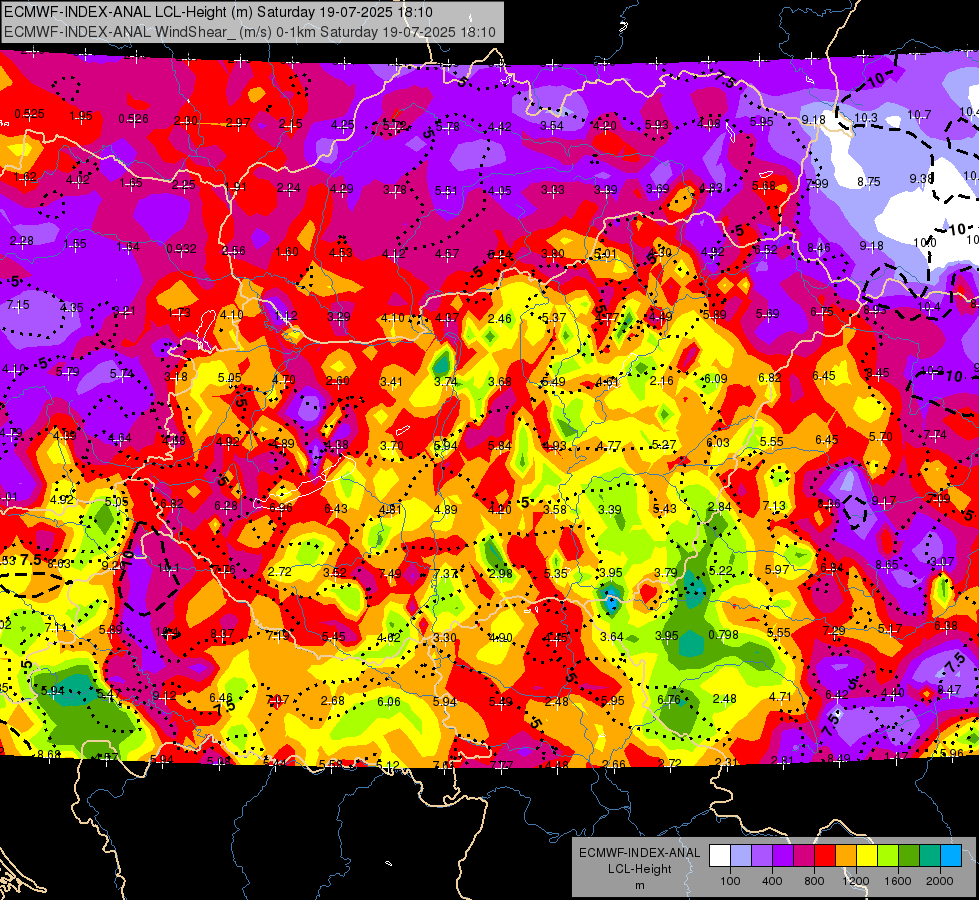979x900 pixels.
Task: Click the pale lavender legend swatch
Action: 741,856
